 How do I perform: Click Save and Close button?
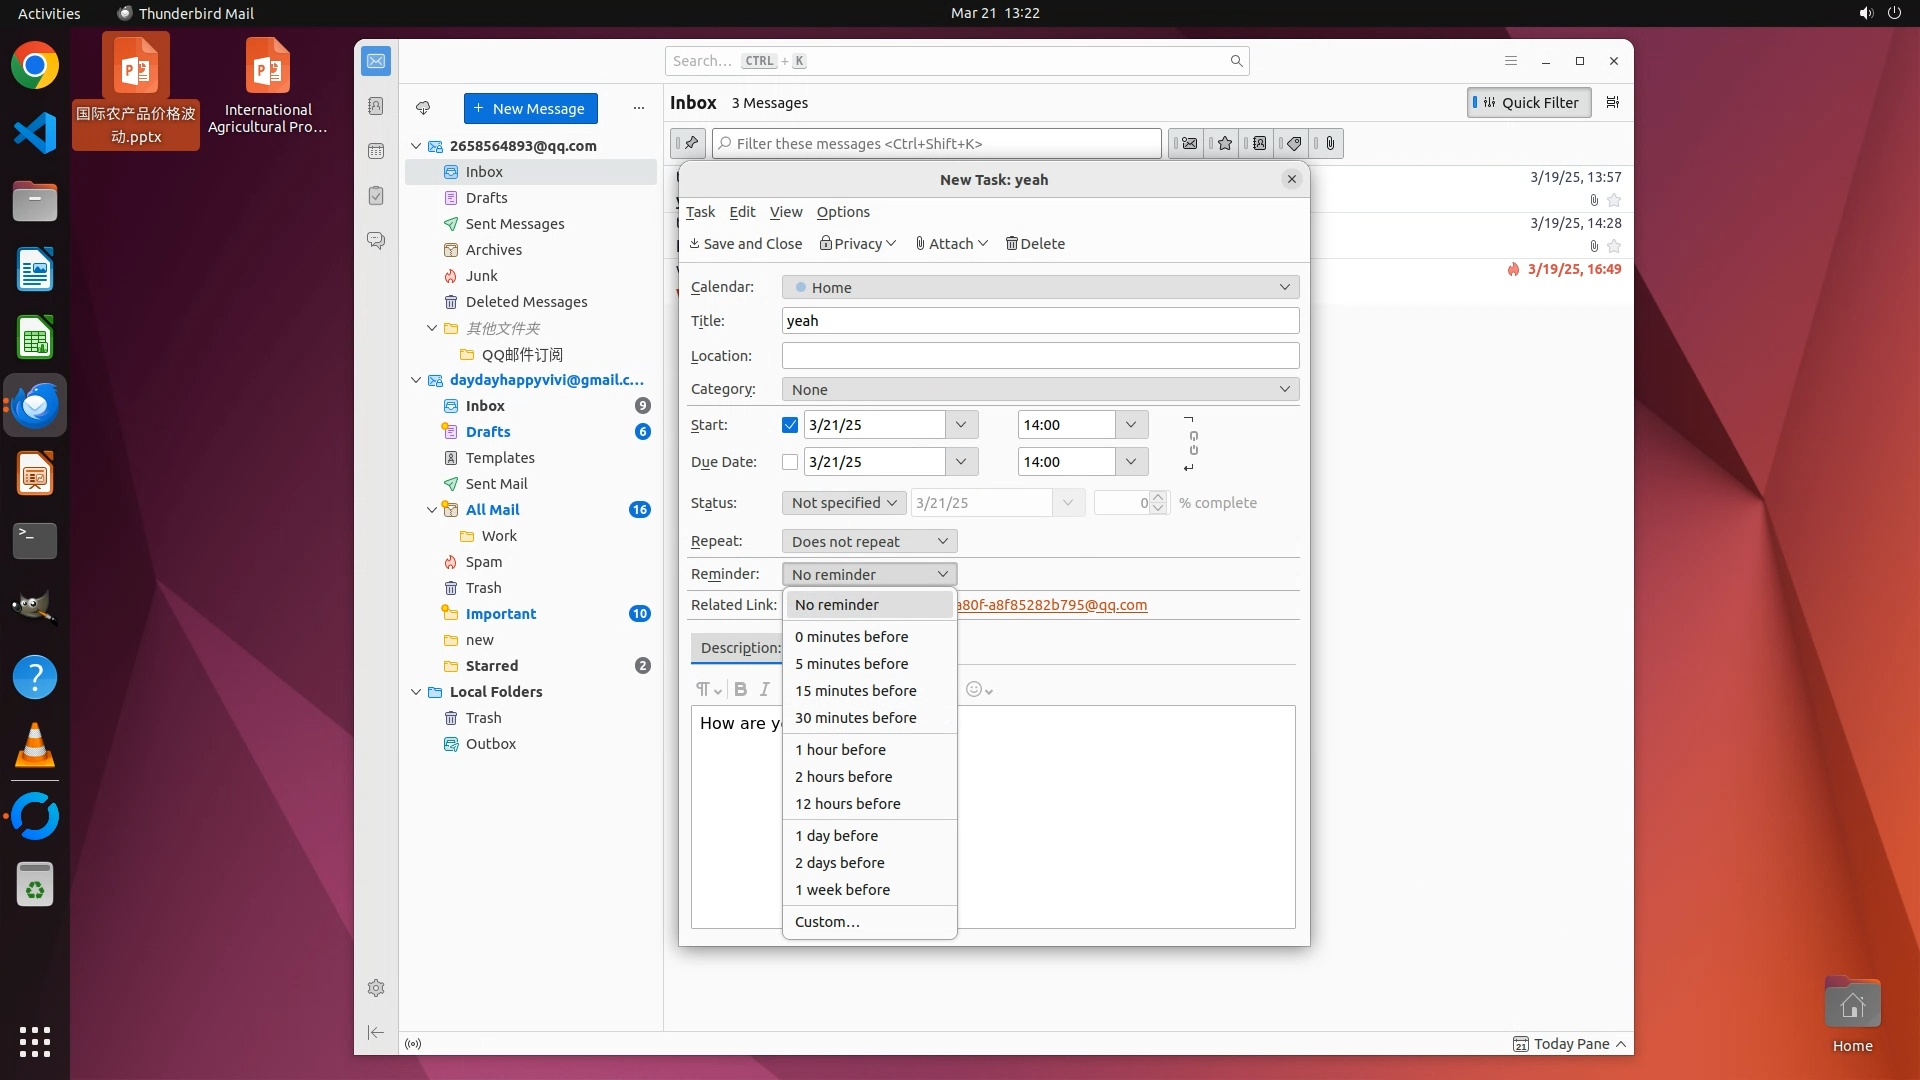coord(745,244)
